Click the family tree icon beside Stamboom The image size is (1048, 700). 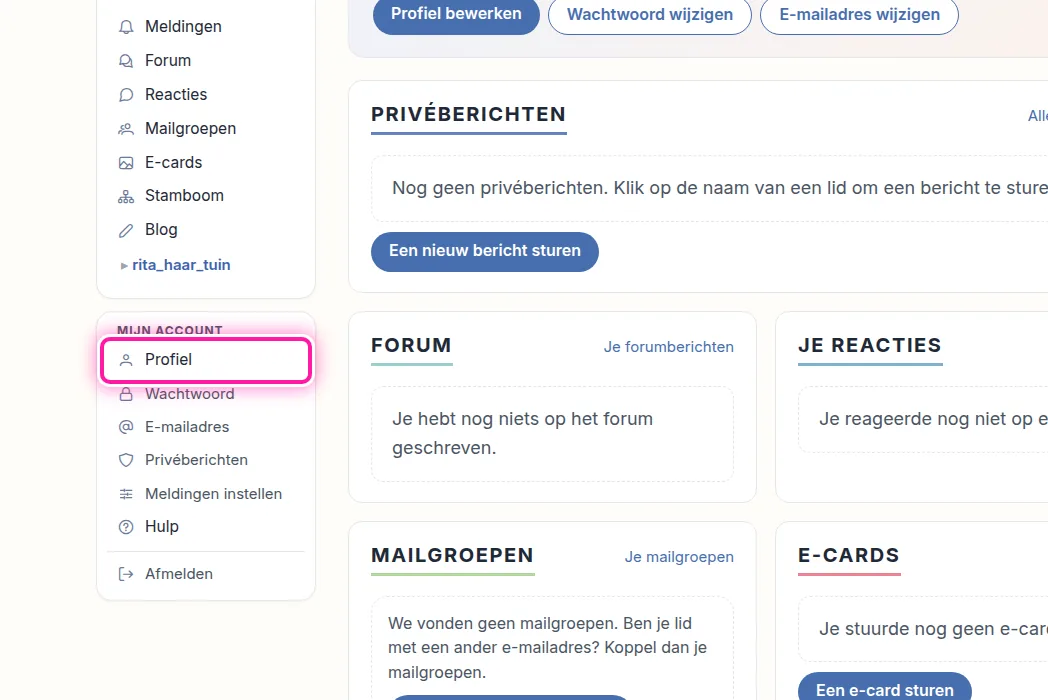pos(126,197)
